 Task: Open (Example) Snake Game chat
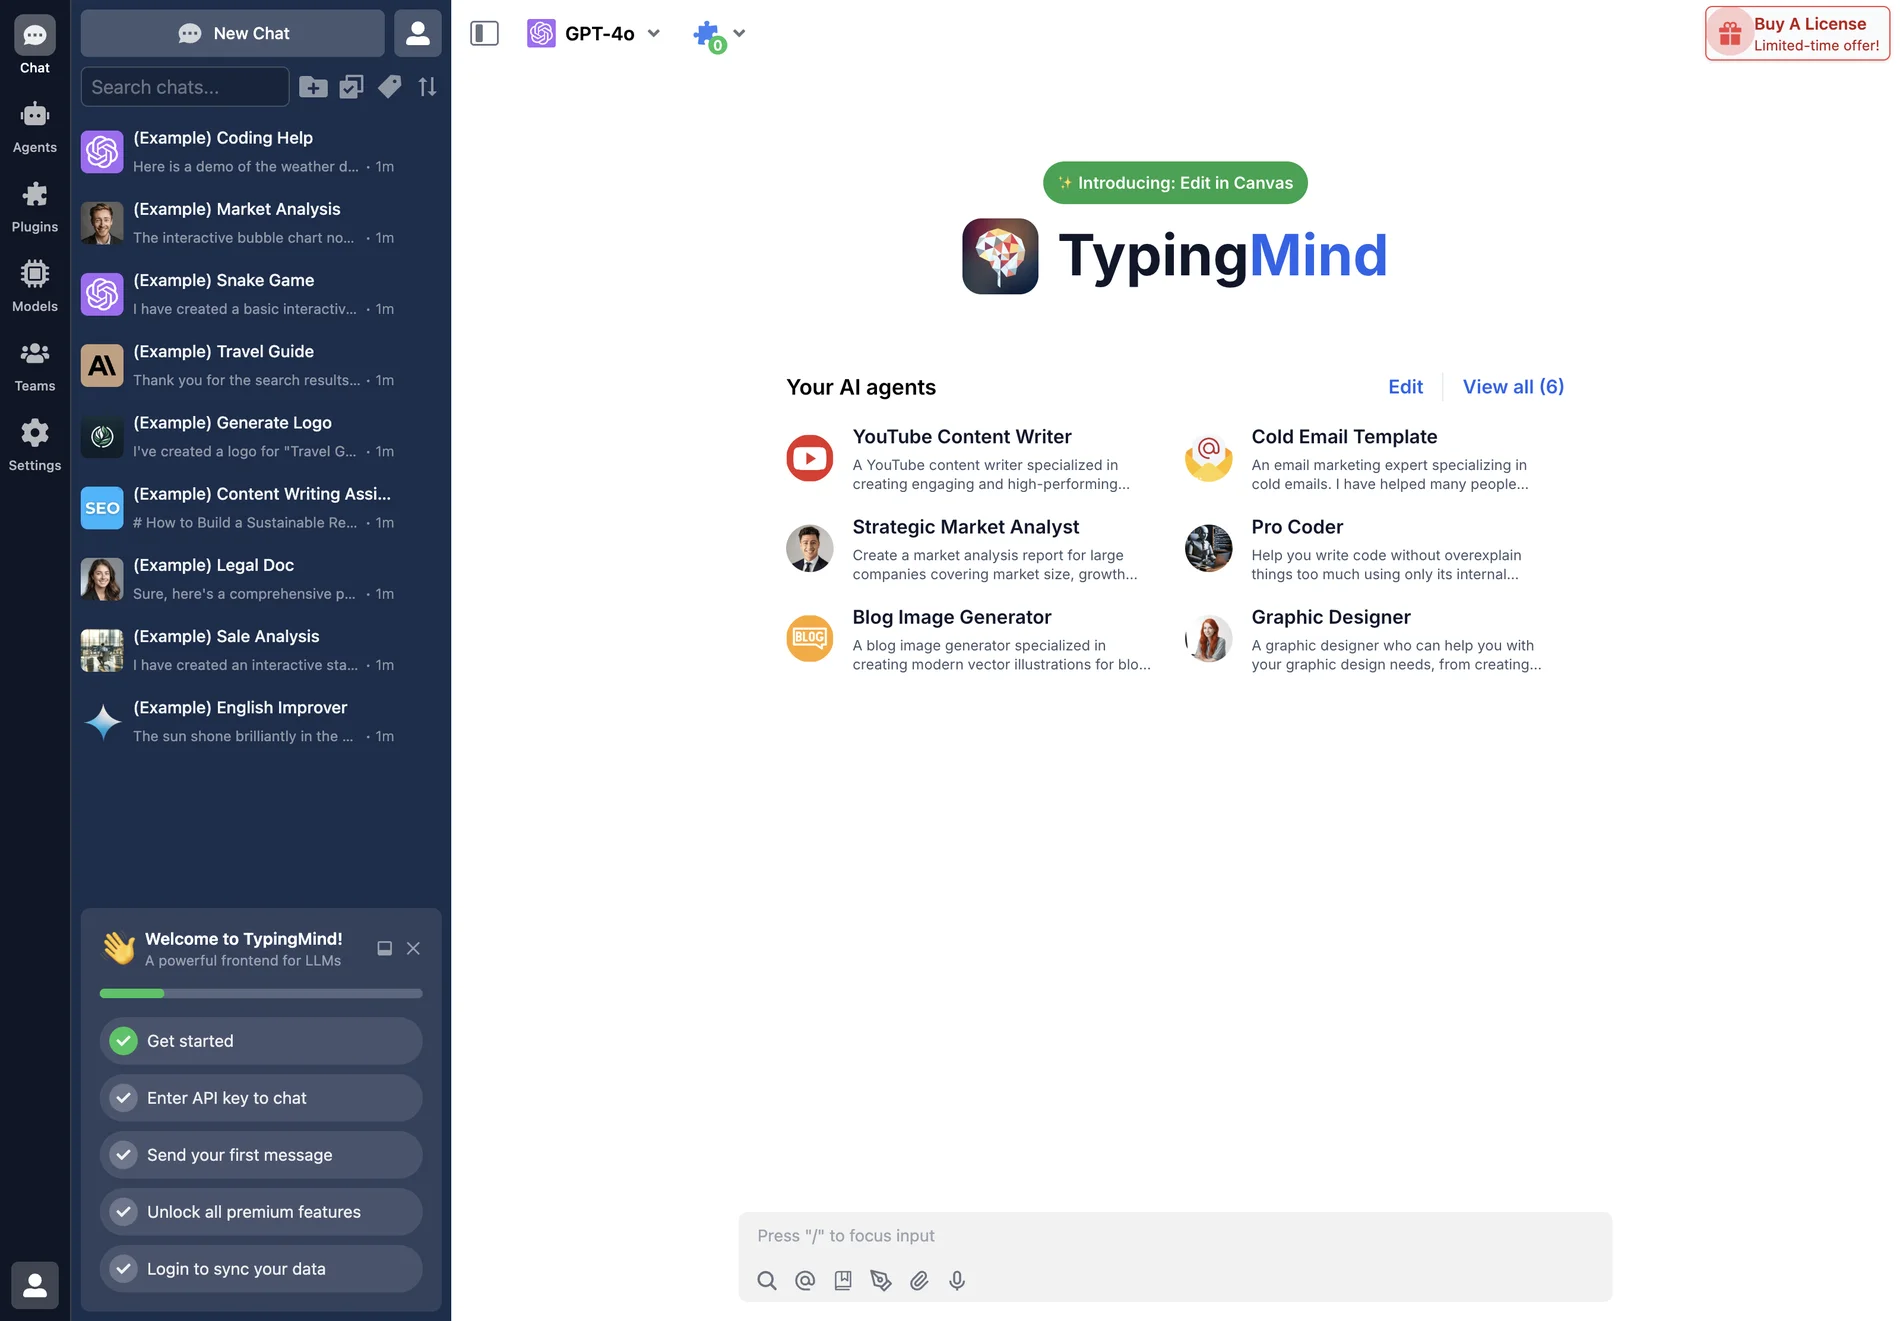pos(260,293)
